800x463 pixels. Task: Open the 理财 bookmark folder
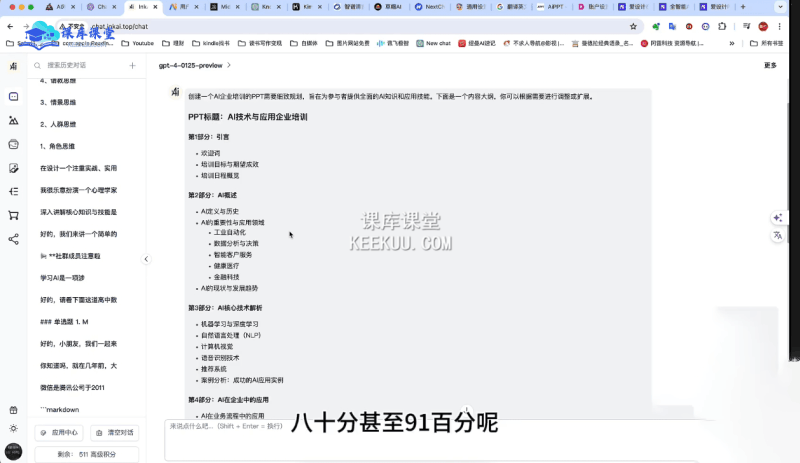coord(173,43)
